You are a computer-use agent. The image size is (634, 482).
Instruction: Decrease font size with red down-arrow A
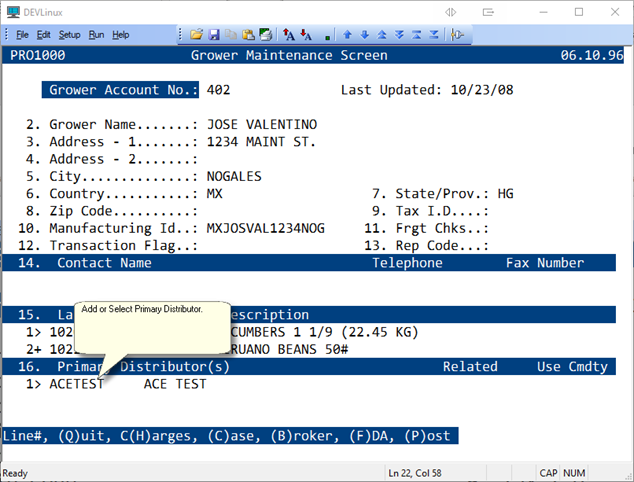pyautogui.click(x=306, y=35)
